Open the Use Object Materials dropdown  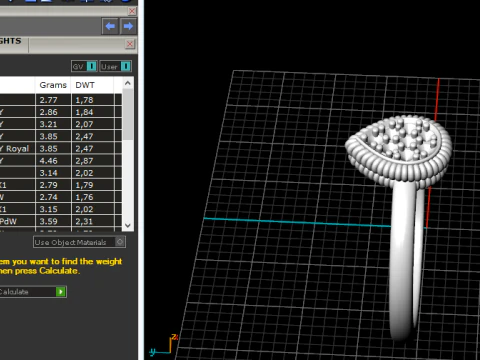pyautogui.click(x=79, y=242)
